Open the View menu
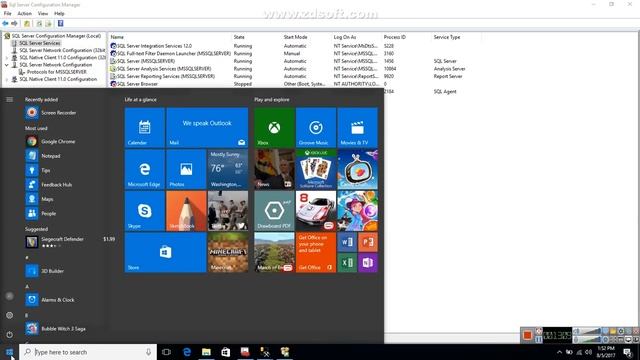This screenshot has width=640, height=360. pyautogui.click(x=43, y=13)
